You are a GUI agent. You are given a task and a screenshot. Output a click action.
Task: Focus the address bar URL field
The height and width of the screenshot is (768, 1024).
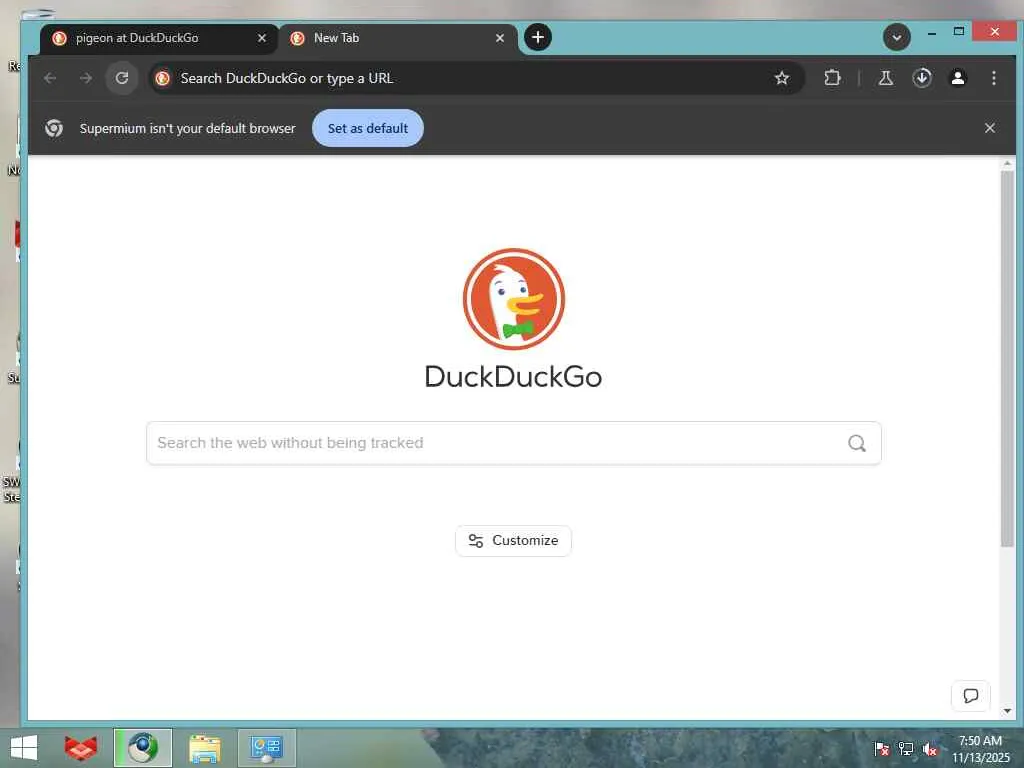coord(477,78)
